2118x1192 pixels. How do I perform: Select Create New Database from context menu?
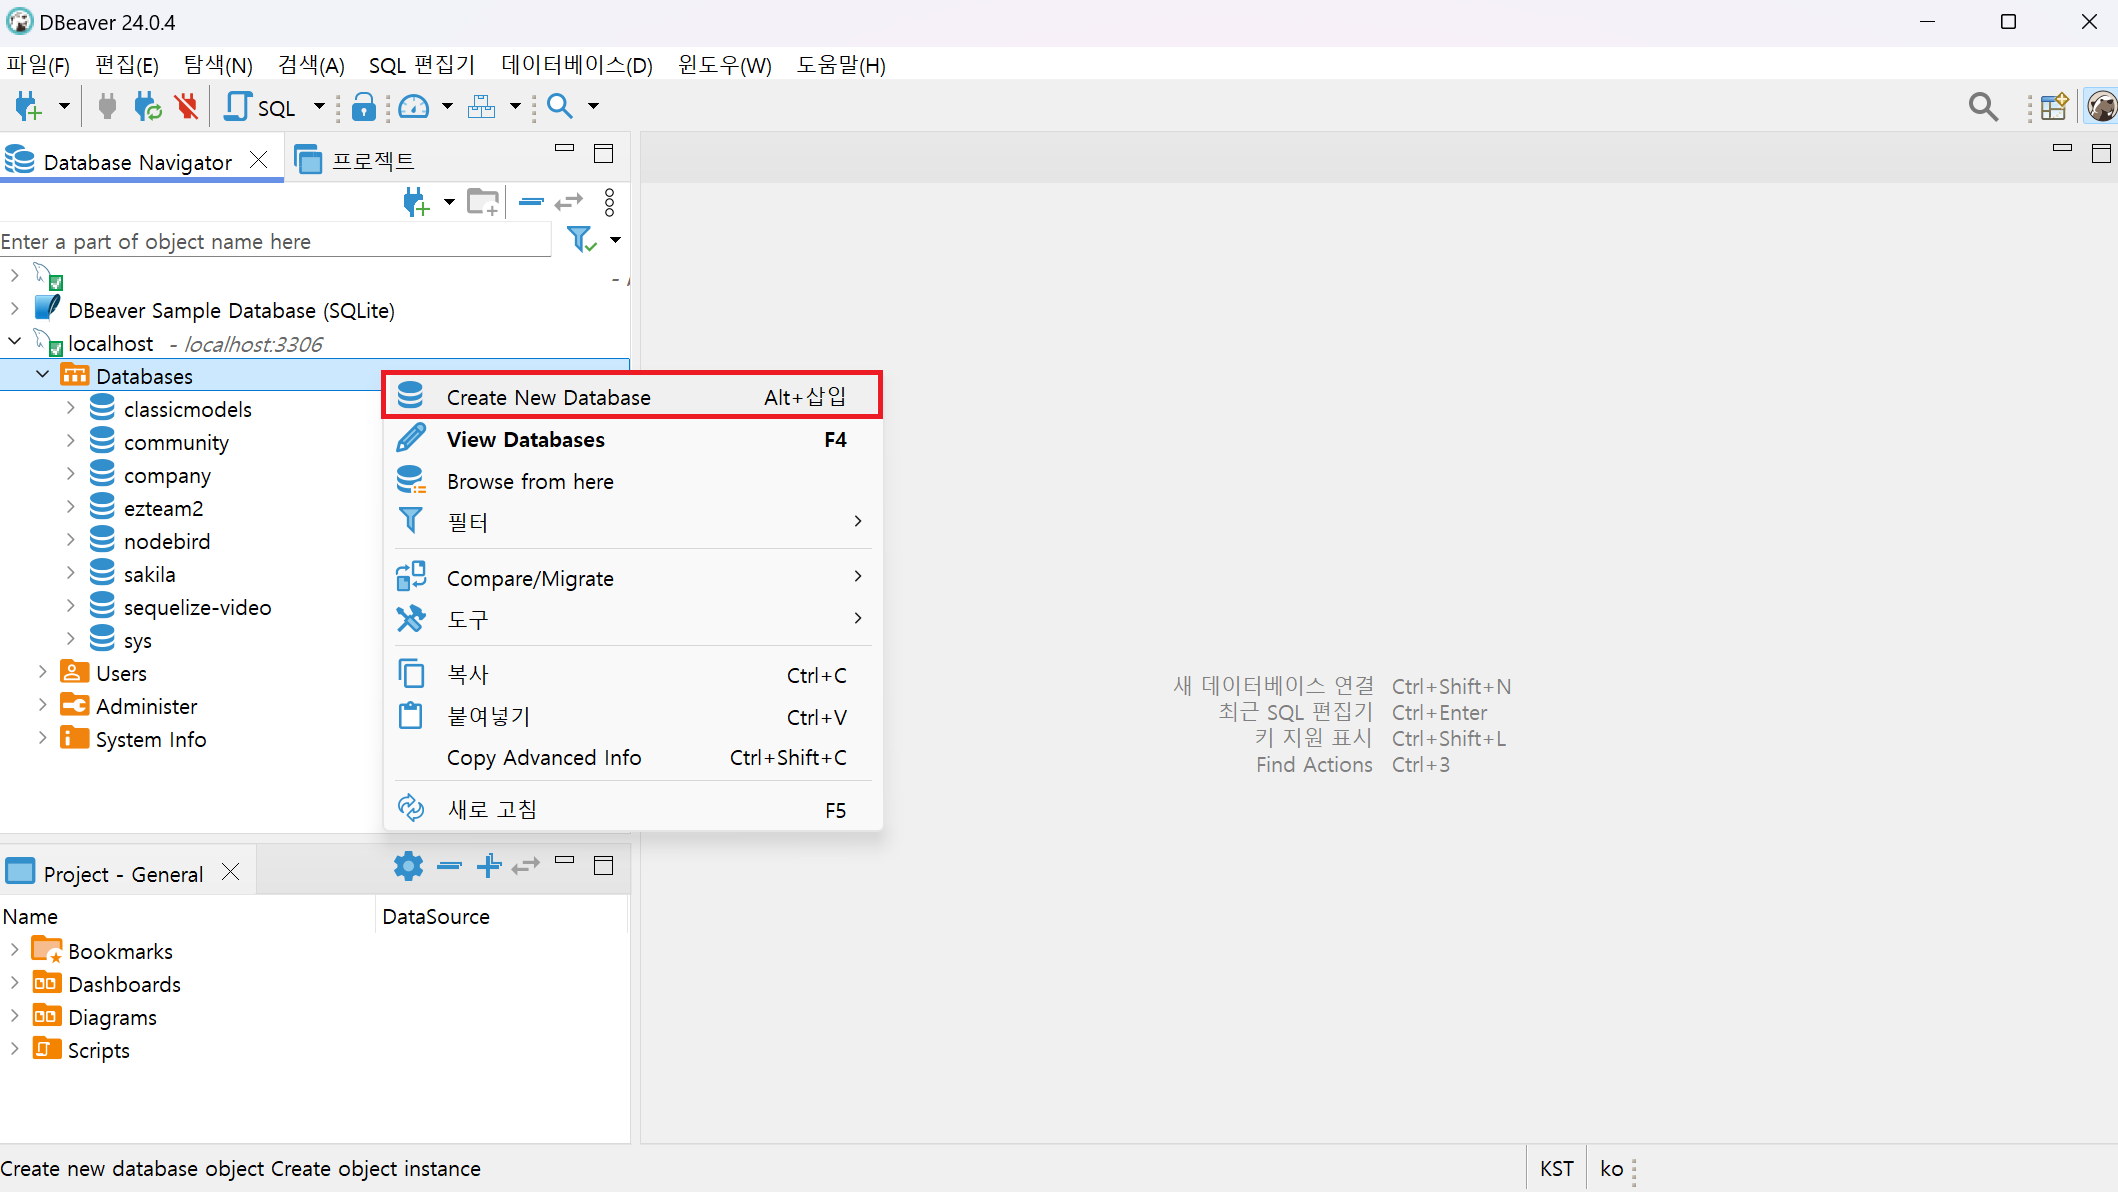click(x=548, y=397)
